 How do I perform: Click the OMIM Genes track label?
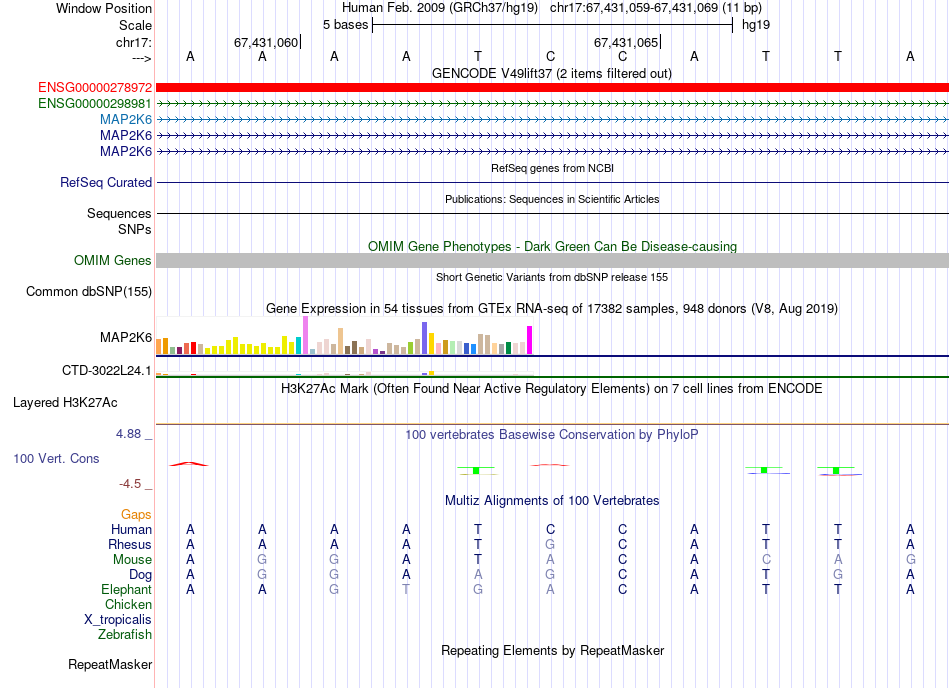(113, 260)
